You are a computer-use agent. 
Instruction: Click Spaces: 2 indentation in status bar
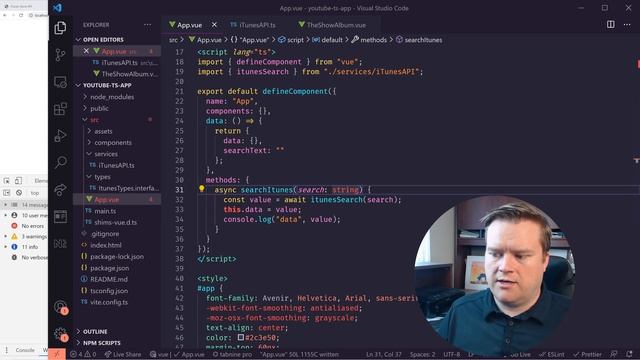click(x=422, y=354)
